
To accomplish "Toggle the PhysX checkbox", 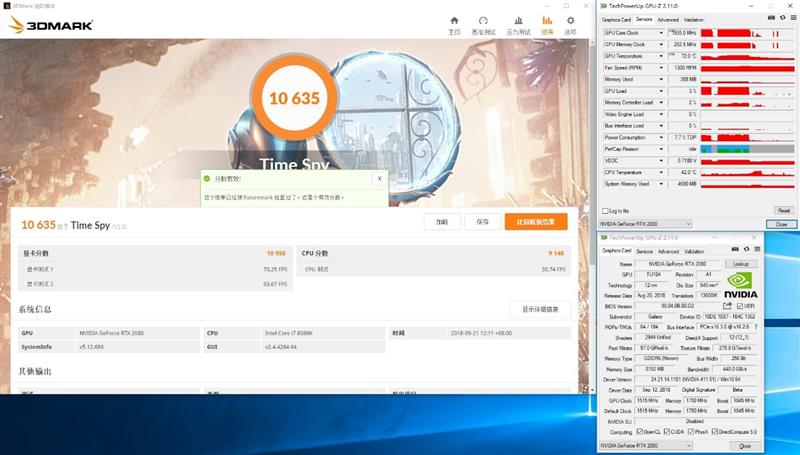I will coord(691,432).
